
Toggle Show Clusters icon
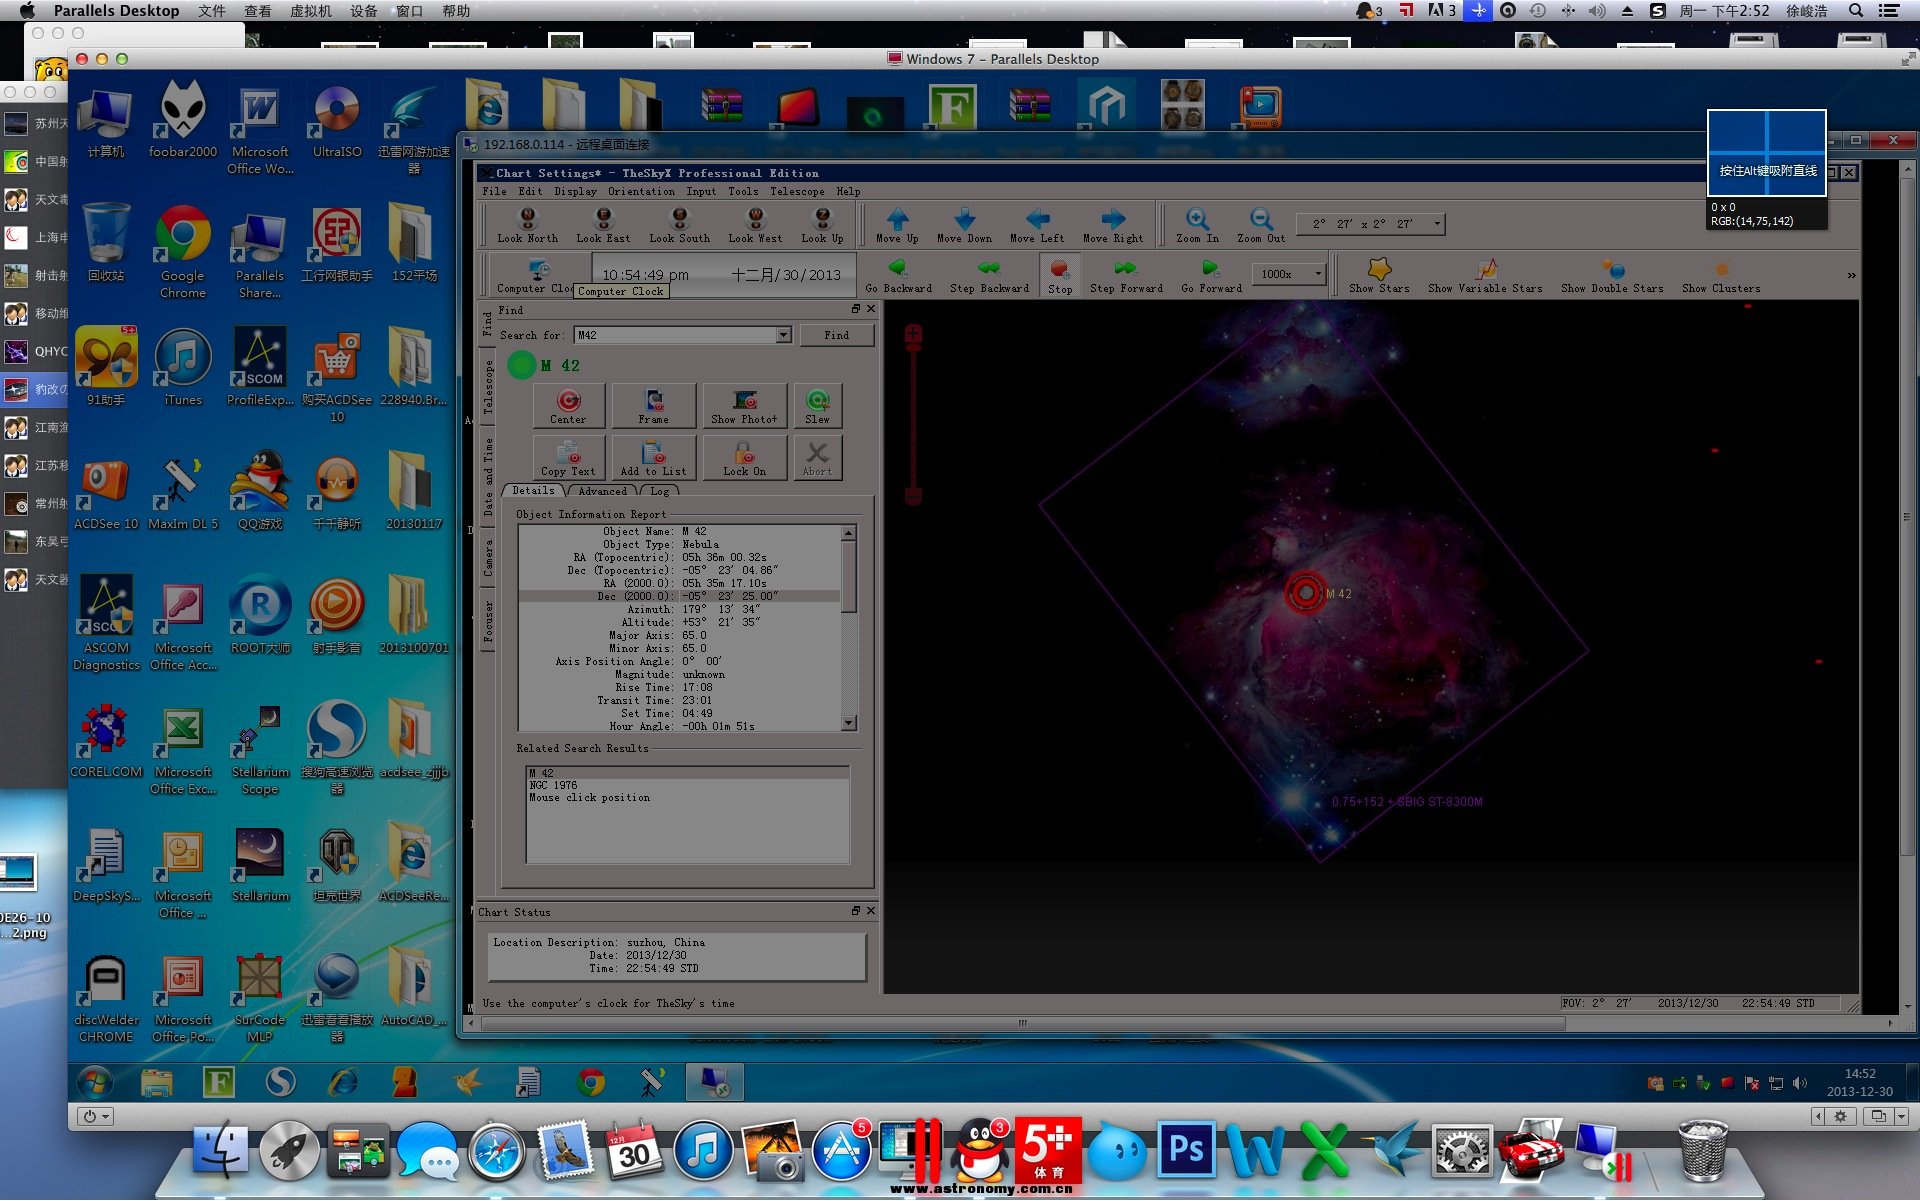[1721, 275]
